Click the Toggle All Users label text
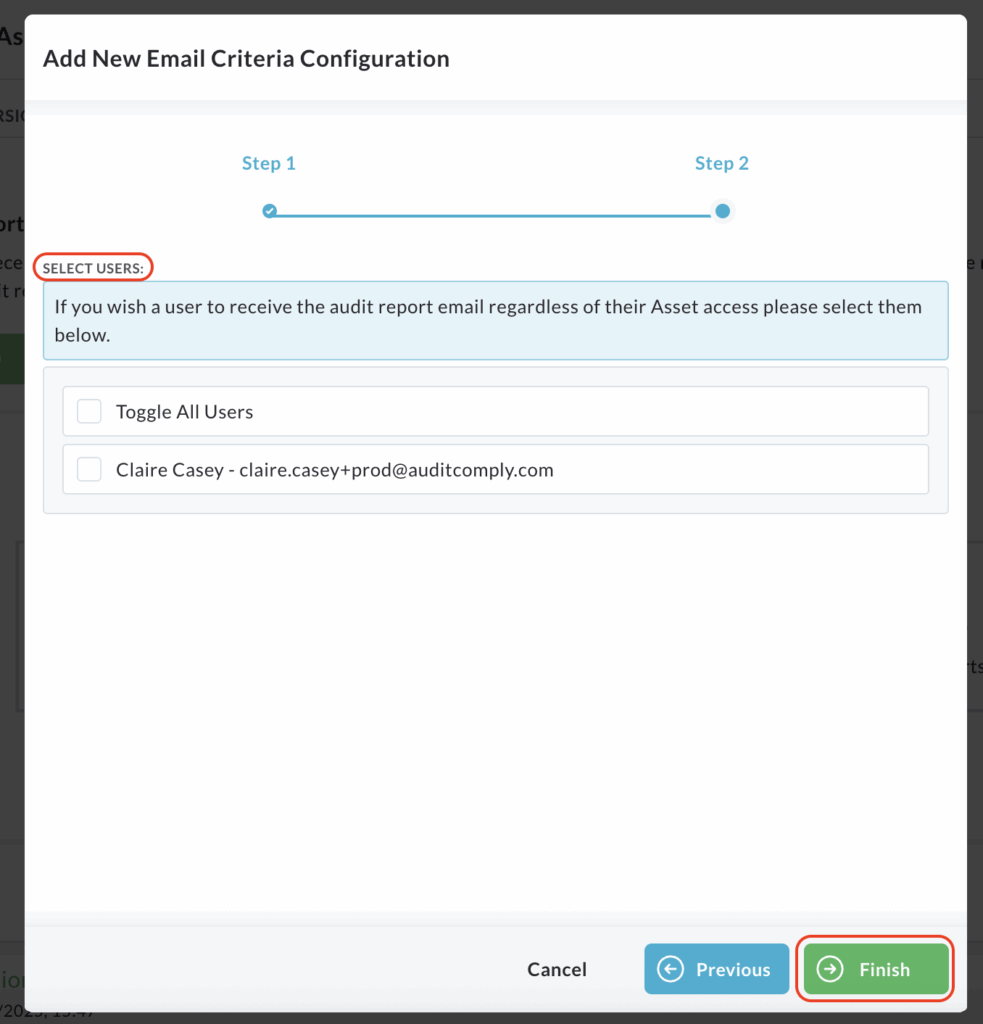This screenshot has width=983, height=1024. [184, 411]
